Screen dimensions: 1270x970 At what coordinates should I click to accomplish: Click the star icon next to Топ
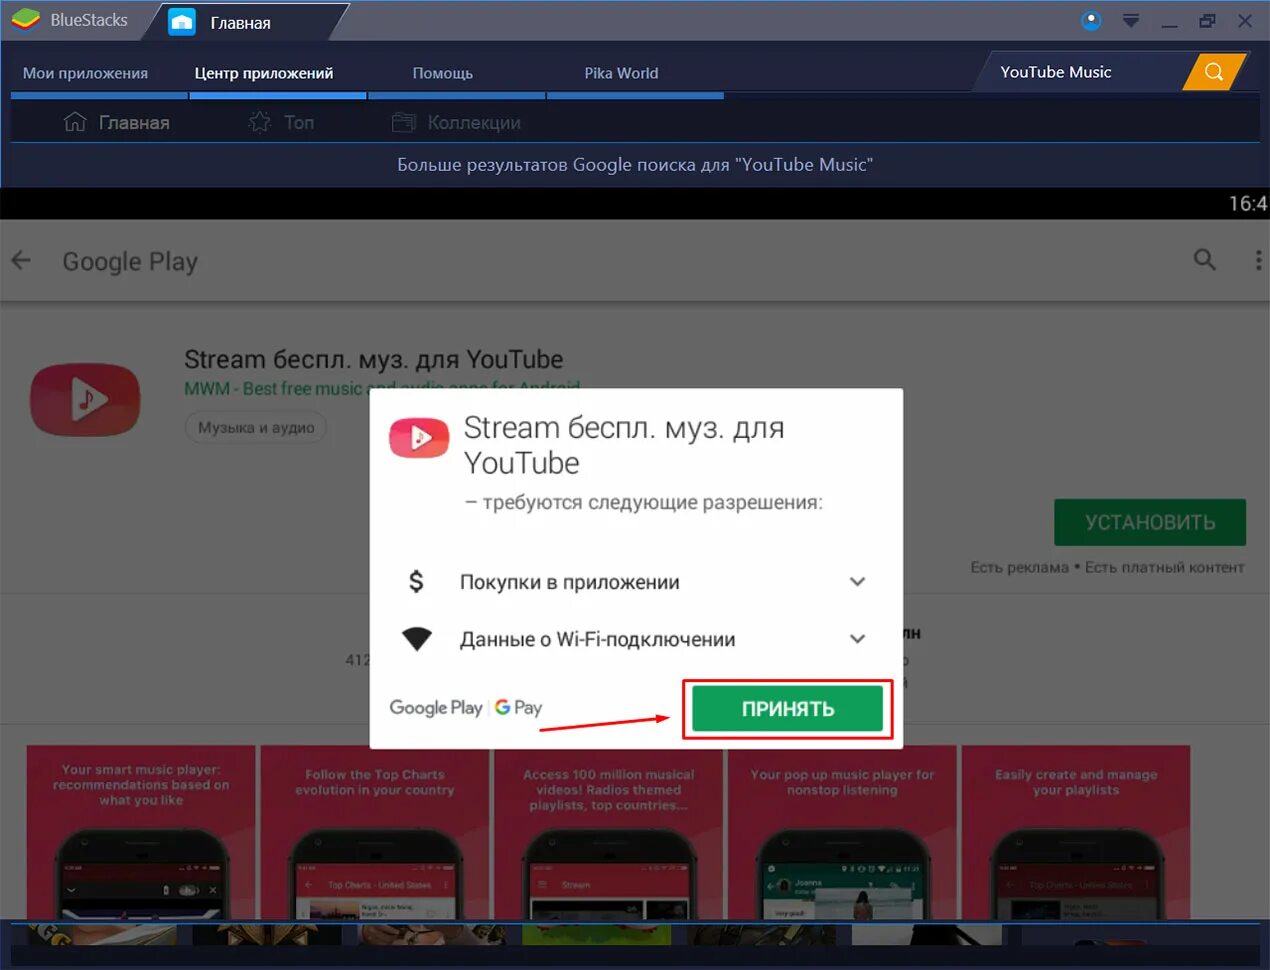(x=260, y=122)
